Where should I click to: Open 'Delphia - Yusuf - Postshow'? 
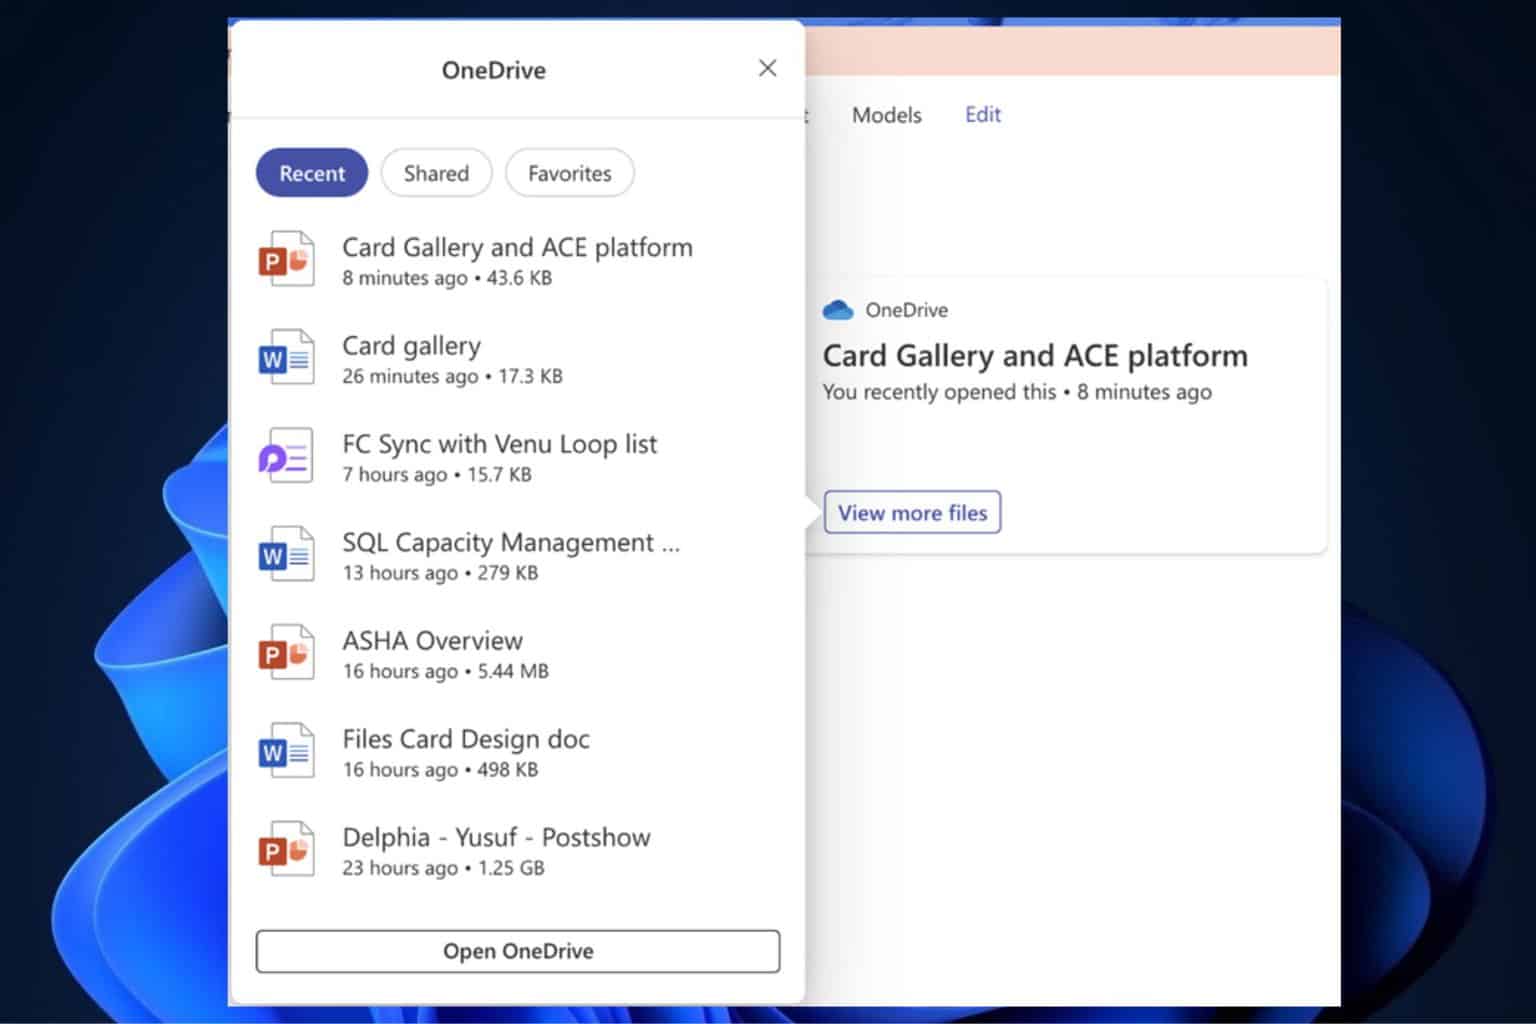pos(496,837)
